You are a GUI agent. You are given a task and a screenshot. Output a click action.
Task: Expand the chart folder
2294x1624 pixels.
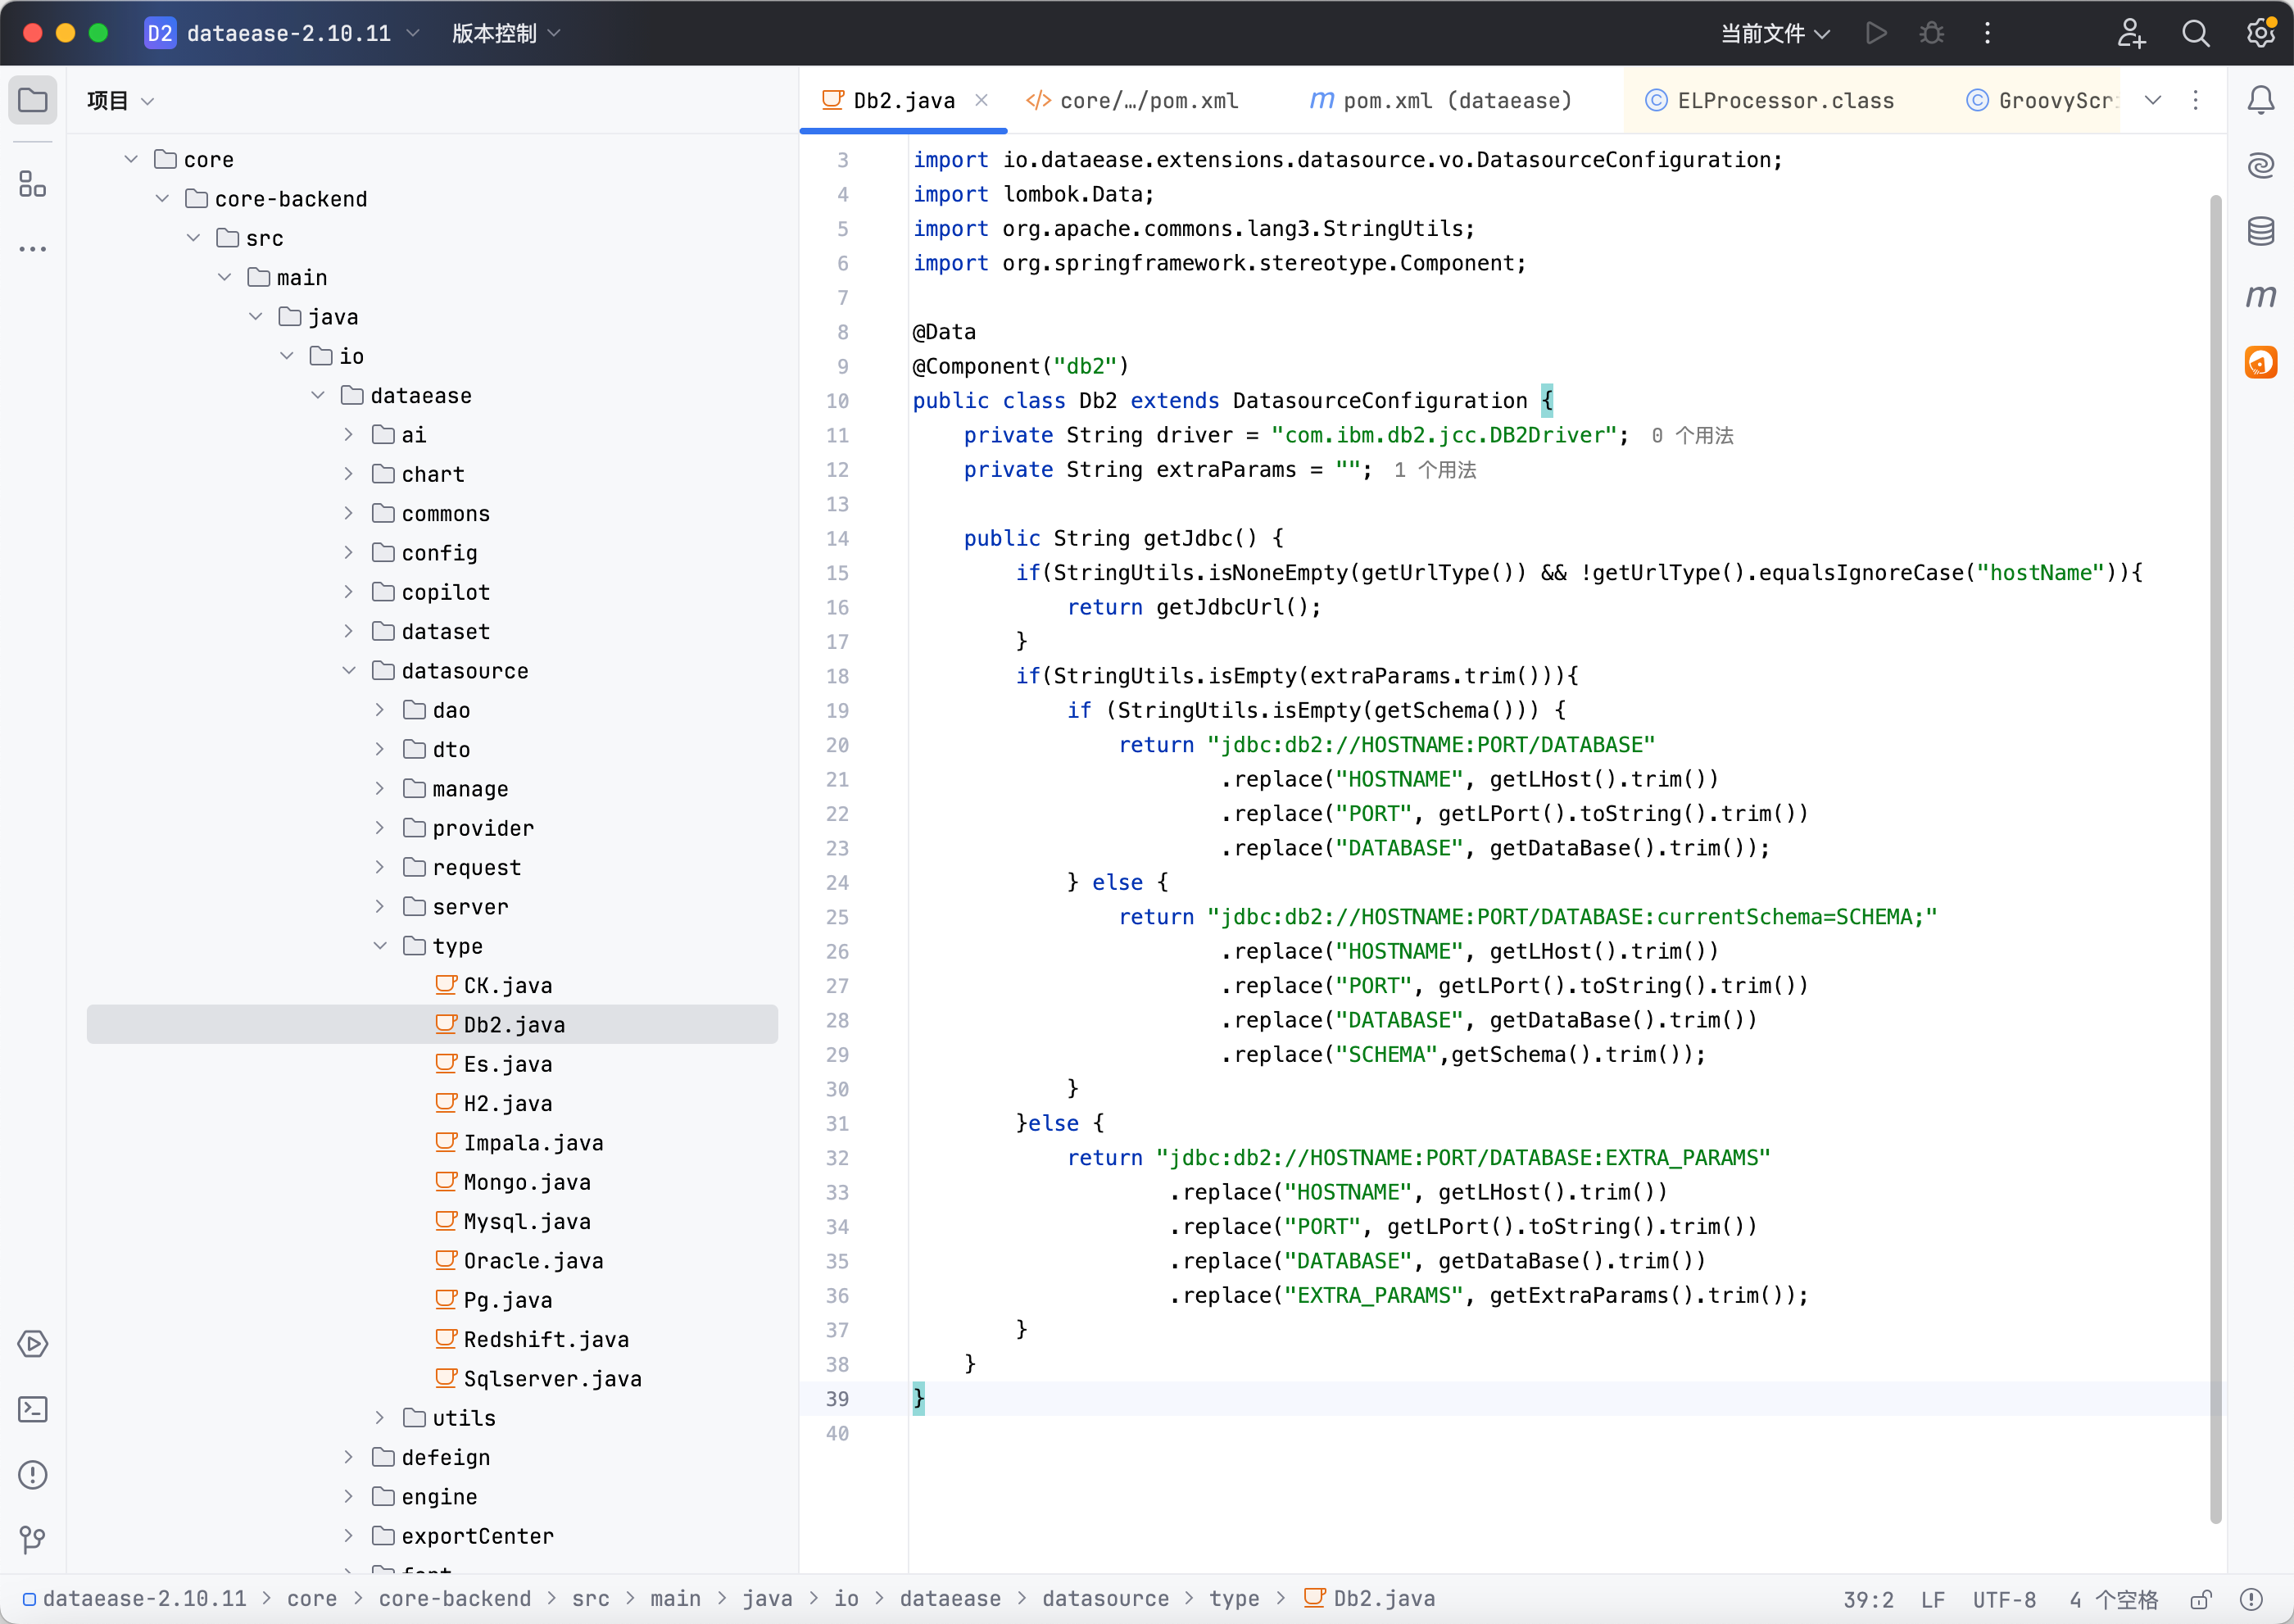tap(349, 473)
